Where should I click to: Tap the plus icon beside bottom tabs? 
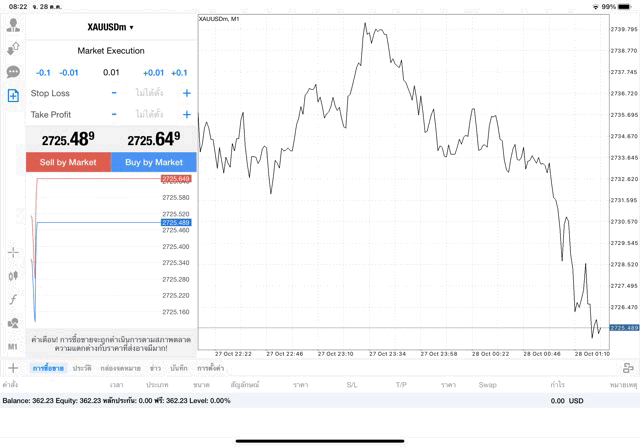[13, 368]
